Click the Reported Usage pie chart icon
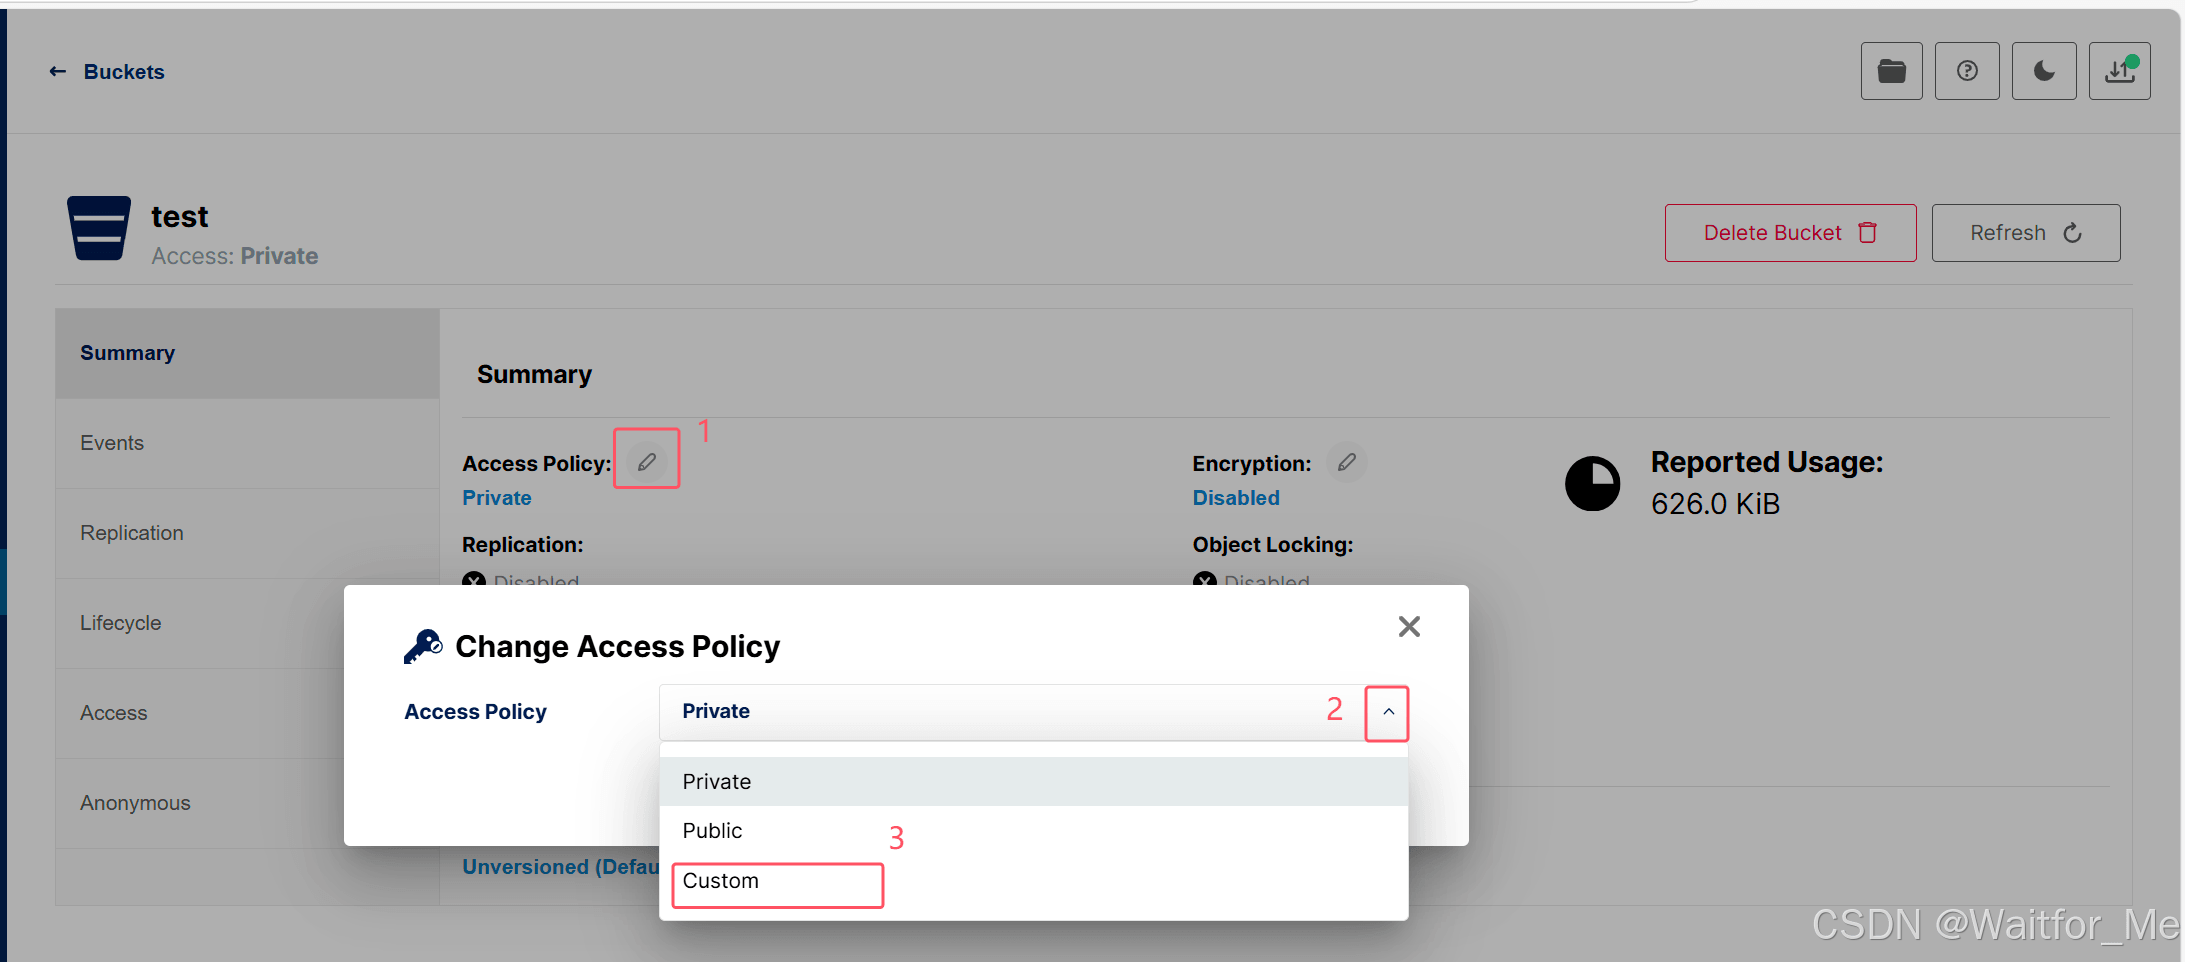This screenshot has width=2185, height=962. tap(1592, 484)
